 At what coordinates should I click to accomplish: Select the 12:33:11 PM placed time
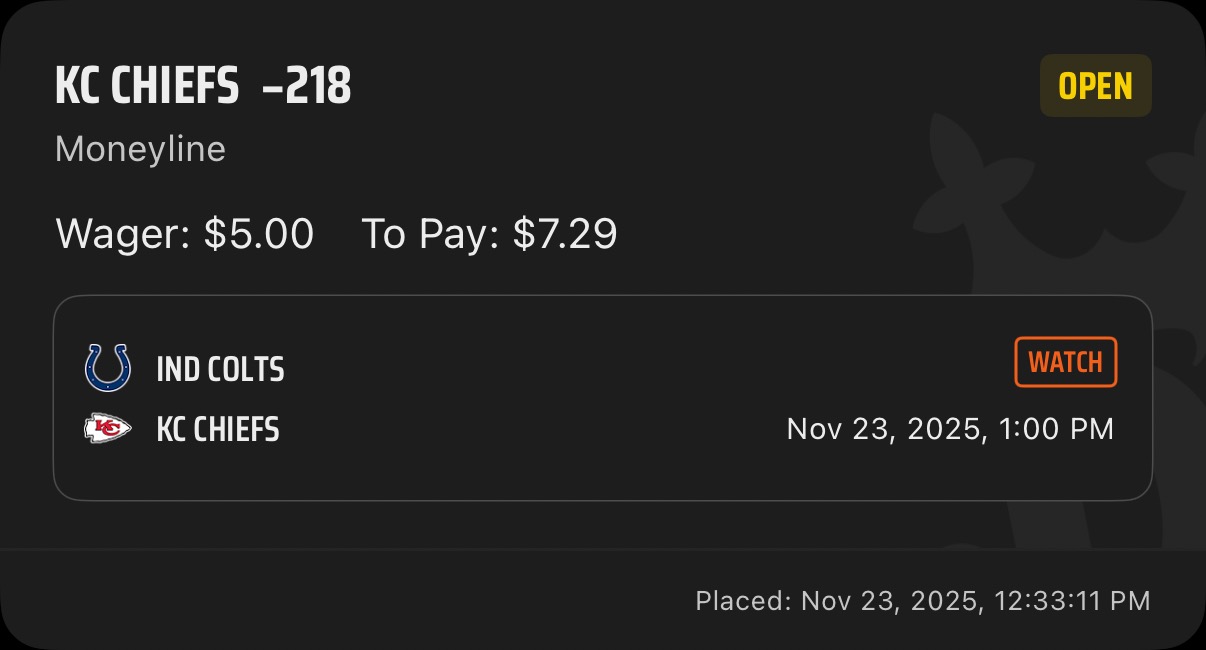[x=1072, y=601]
